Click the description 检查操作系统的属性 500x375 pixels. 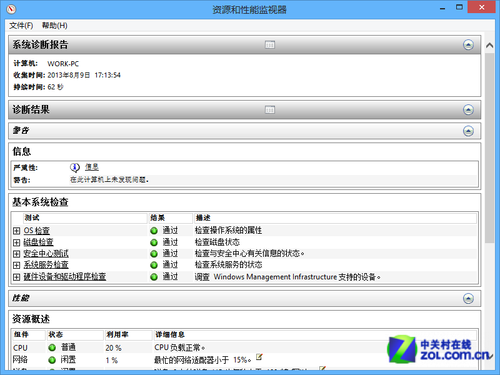[228, 230]
